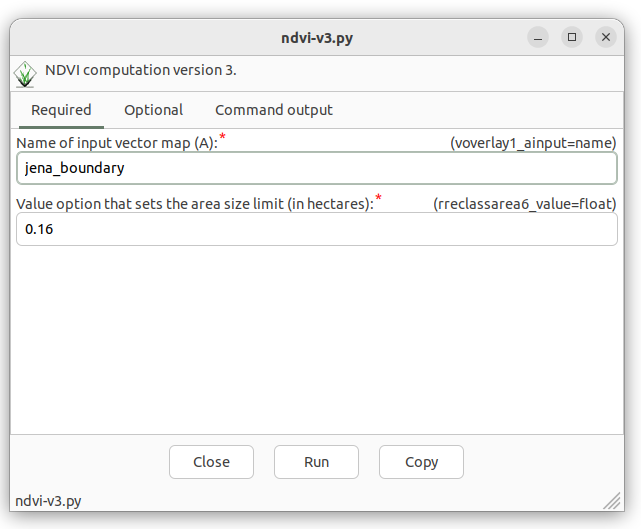Click the GRASS GIS logo icon

[x=25, y=74]
